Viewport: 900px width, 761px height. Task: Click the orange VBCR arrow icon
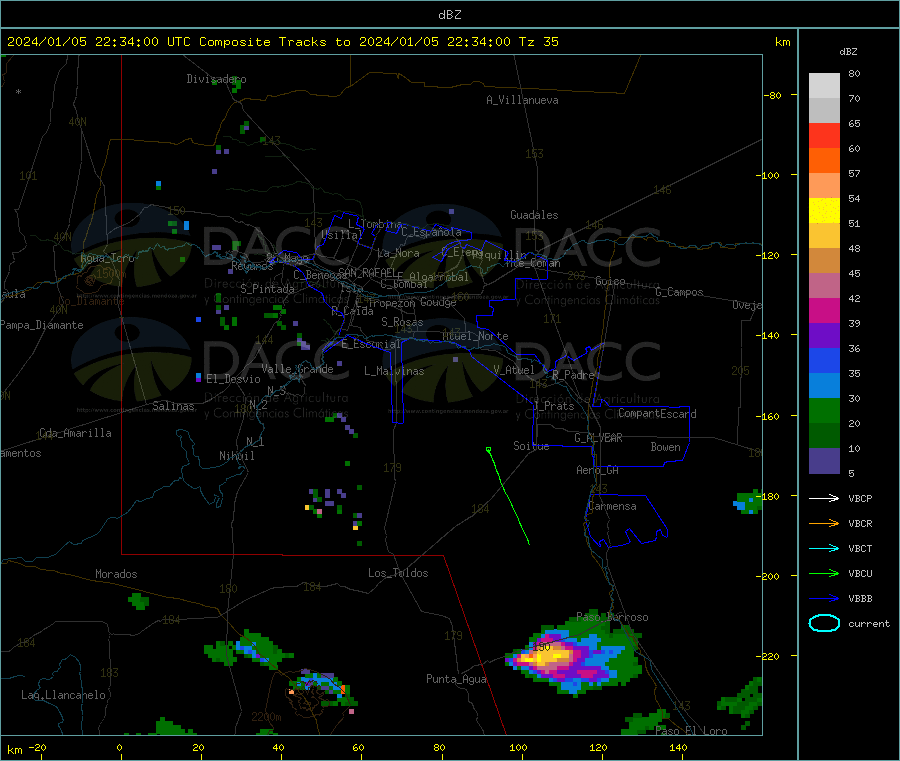click(x=824, y=523)
